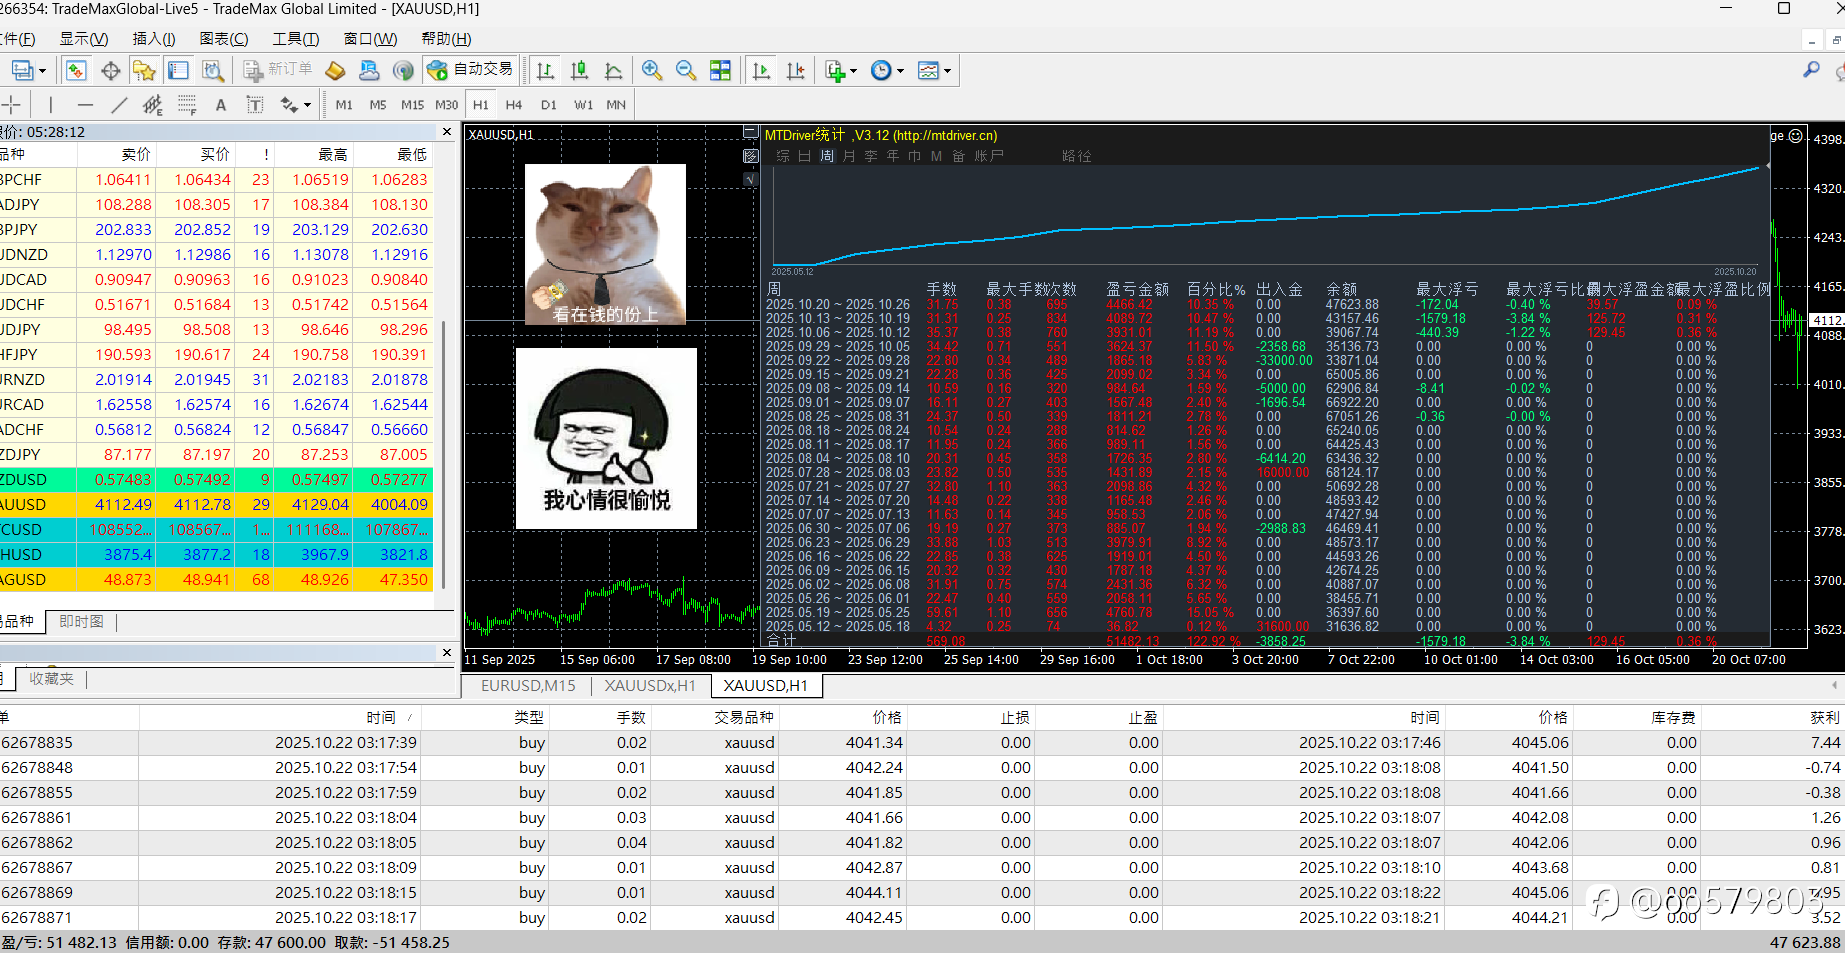Show MTDriver yearly stats with 年
Image resolution: width=1845 pixels, height=953 pixels.
pyautogui.click(x=893, y=156)
